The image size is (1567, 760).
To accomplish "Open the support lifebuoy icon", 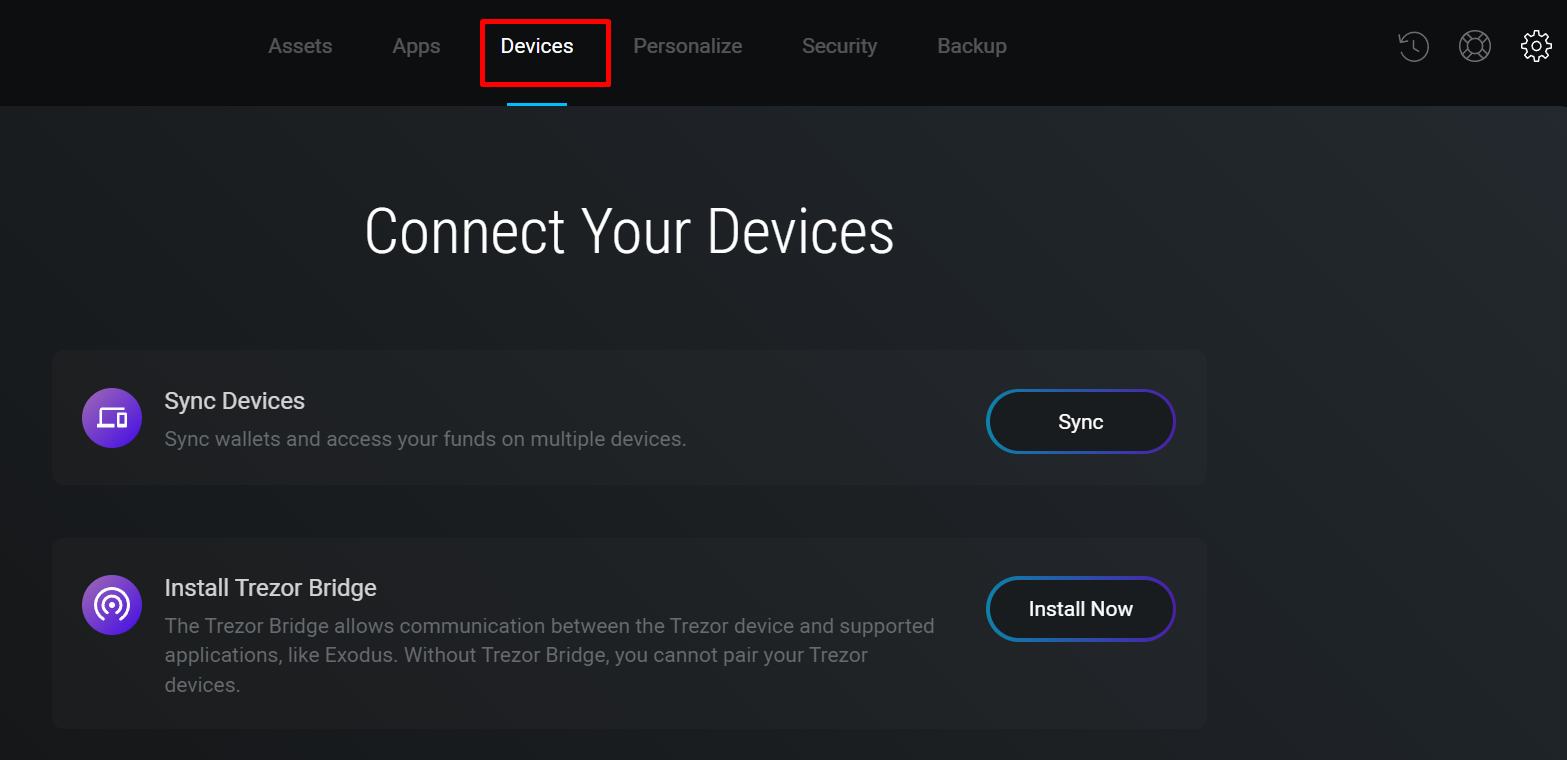I will [x=1475, y=47].
